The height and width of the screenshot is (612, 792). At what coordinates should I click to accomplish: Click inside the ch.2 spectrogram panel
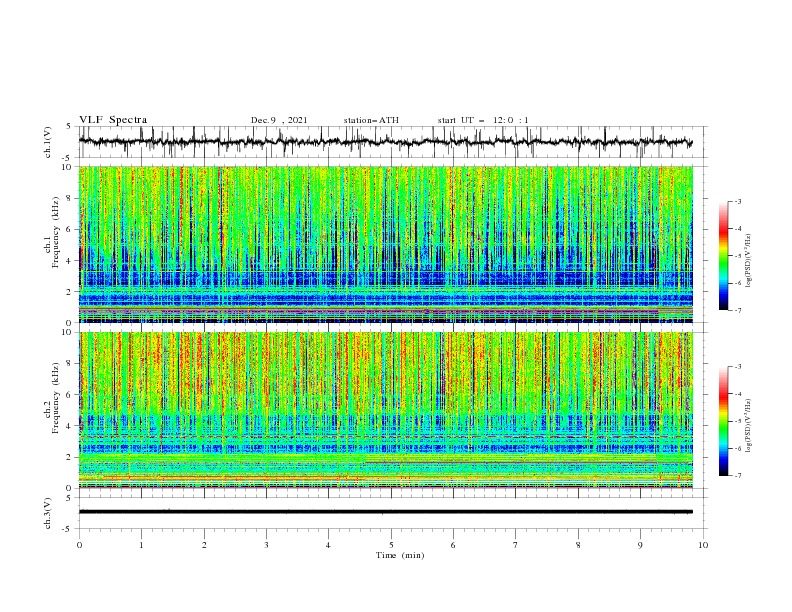click(x=386, y=410)
